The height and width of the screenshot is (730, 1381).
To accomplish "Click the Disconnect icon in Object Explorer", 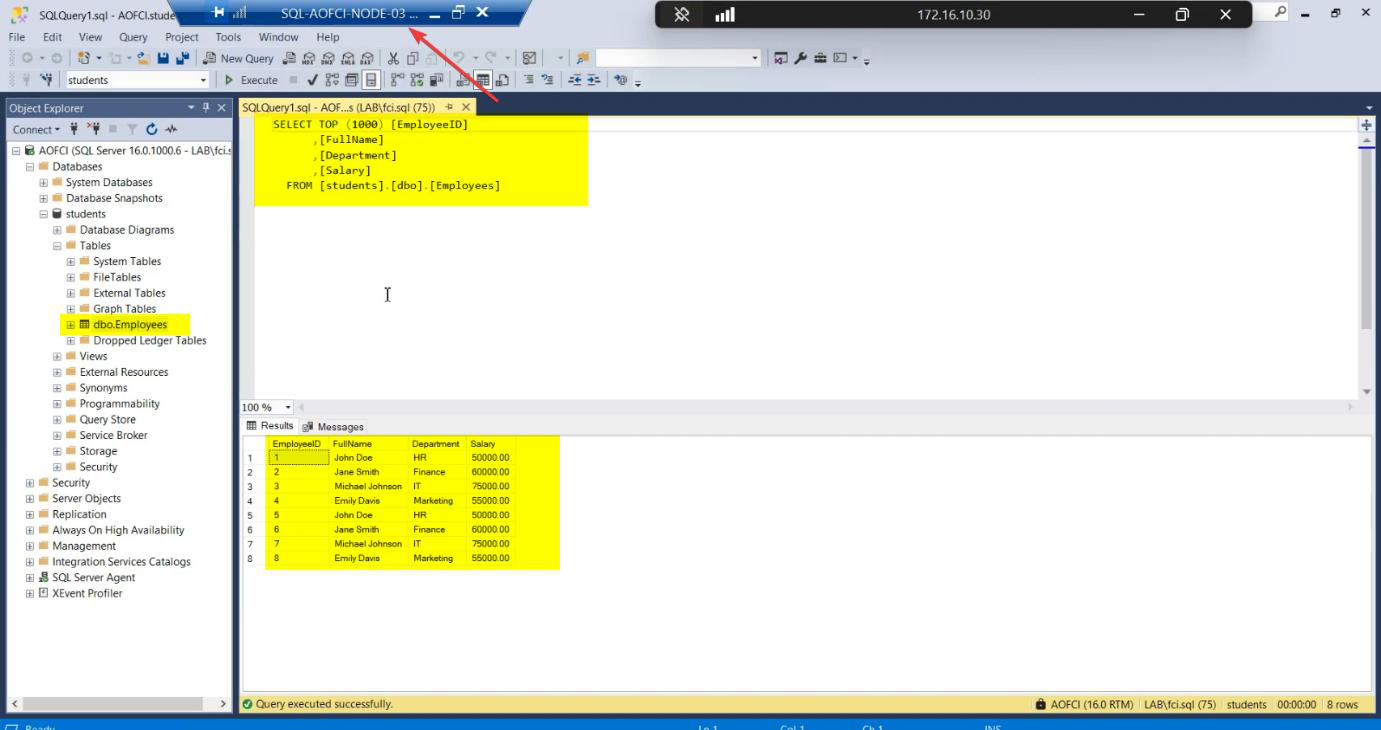I will tap(95, 129).
